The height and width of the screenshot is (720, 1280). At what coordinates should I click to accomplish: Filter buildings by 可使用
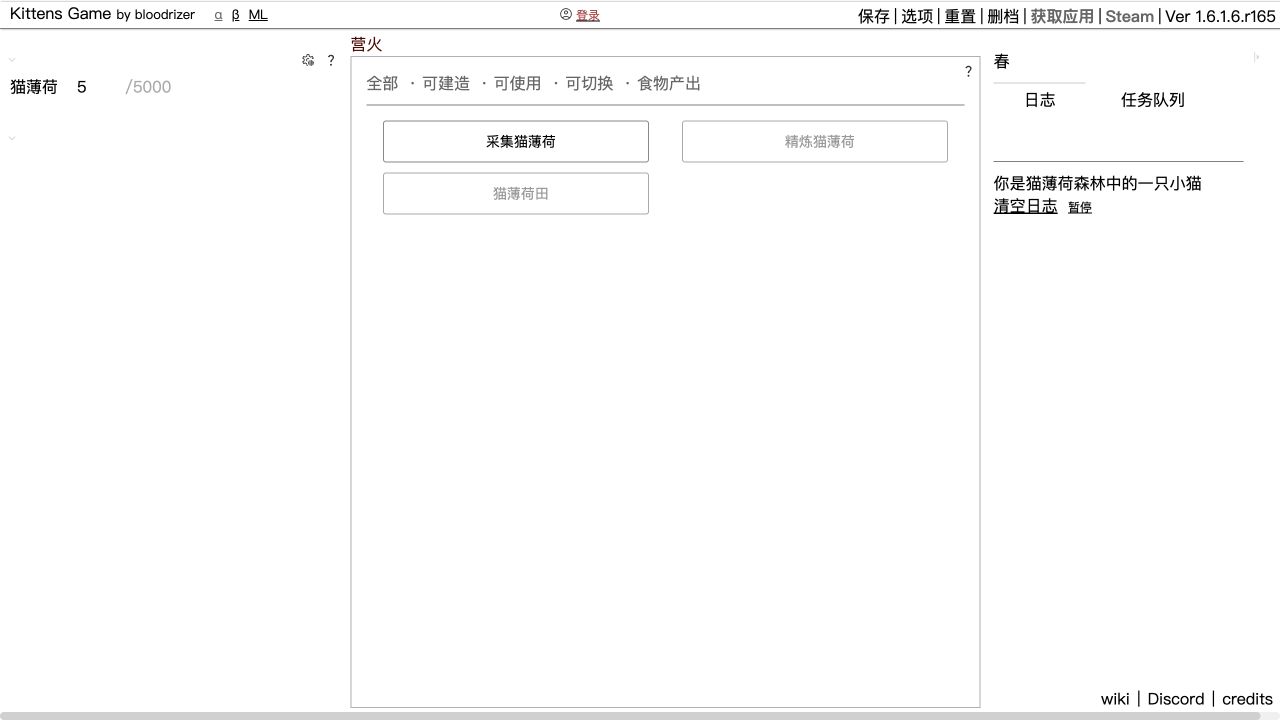point(518,83)
